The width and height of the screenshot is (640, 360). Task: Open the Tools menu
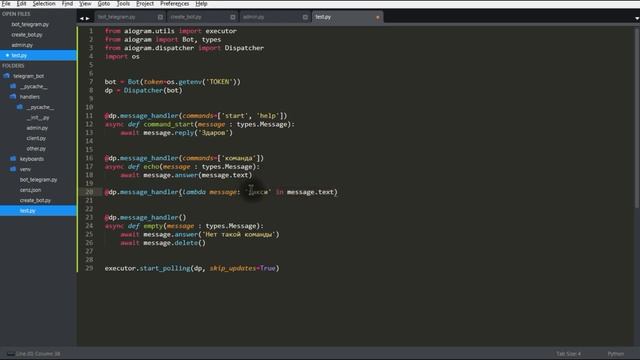[x=123, y=4]
